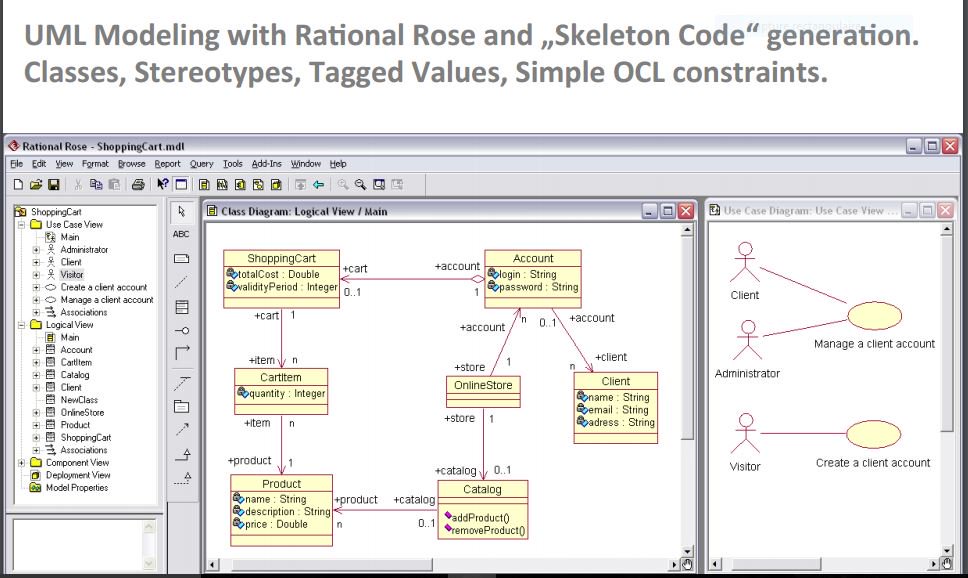Click the Browse Interaction Diagram toolbar icon
Image resolution: width=968 pixels, height=578 pixels.
click(222, 184)
